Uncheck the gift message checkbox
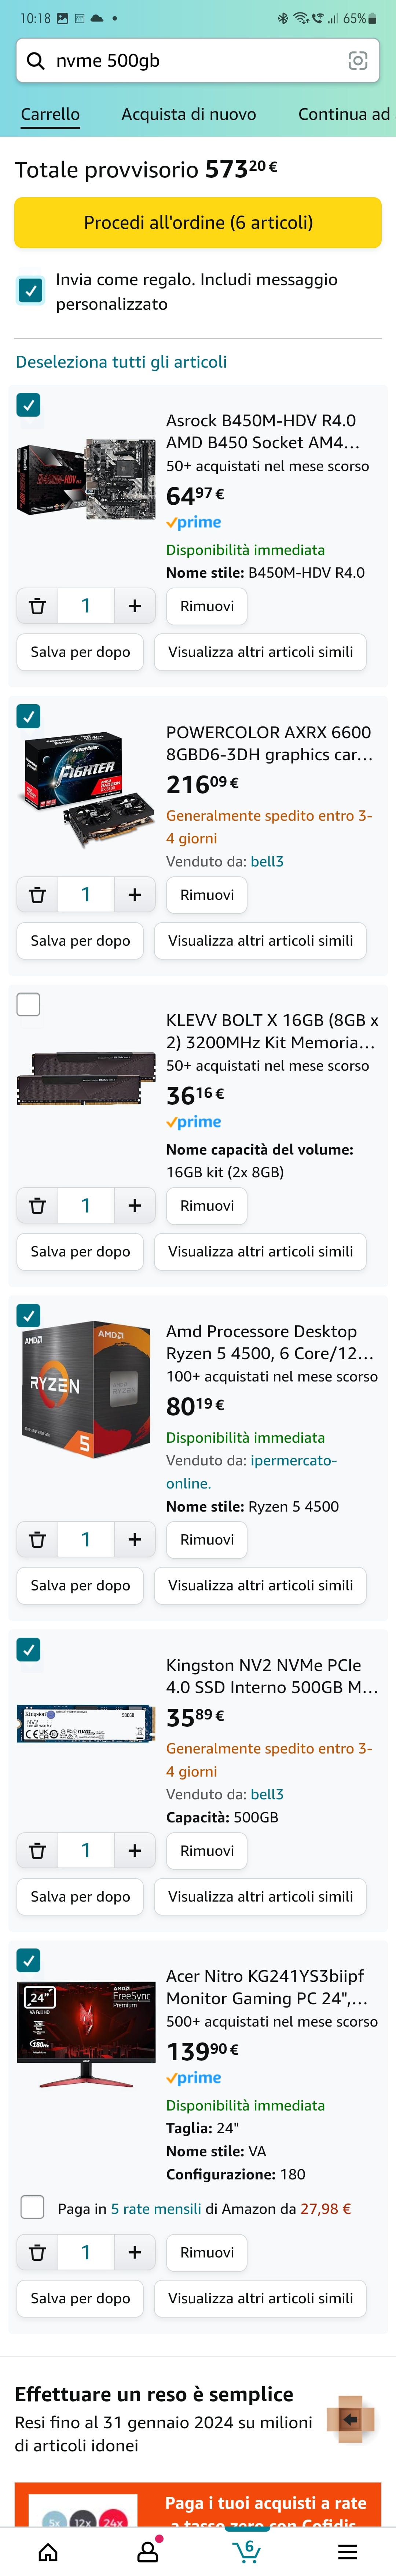Viewport: 396px width, 2576px height. point(30,291)
